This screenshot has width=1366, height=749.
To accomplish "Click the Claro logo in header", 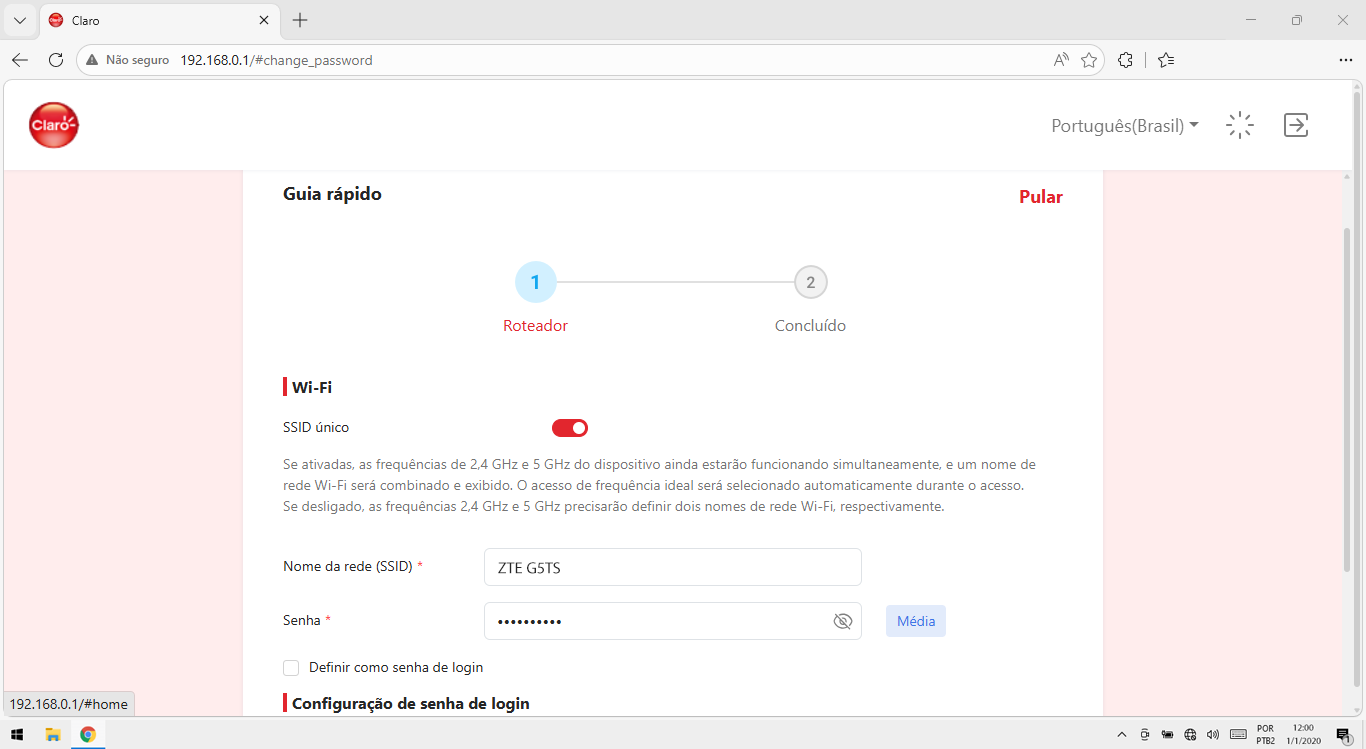I will [x=54, y=125].
